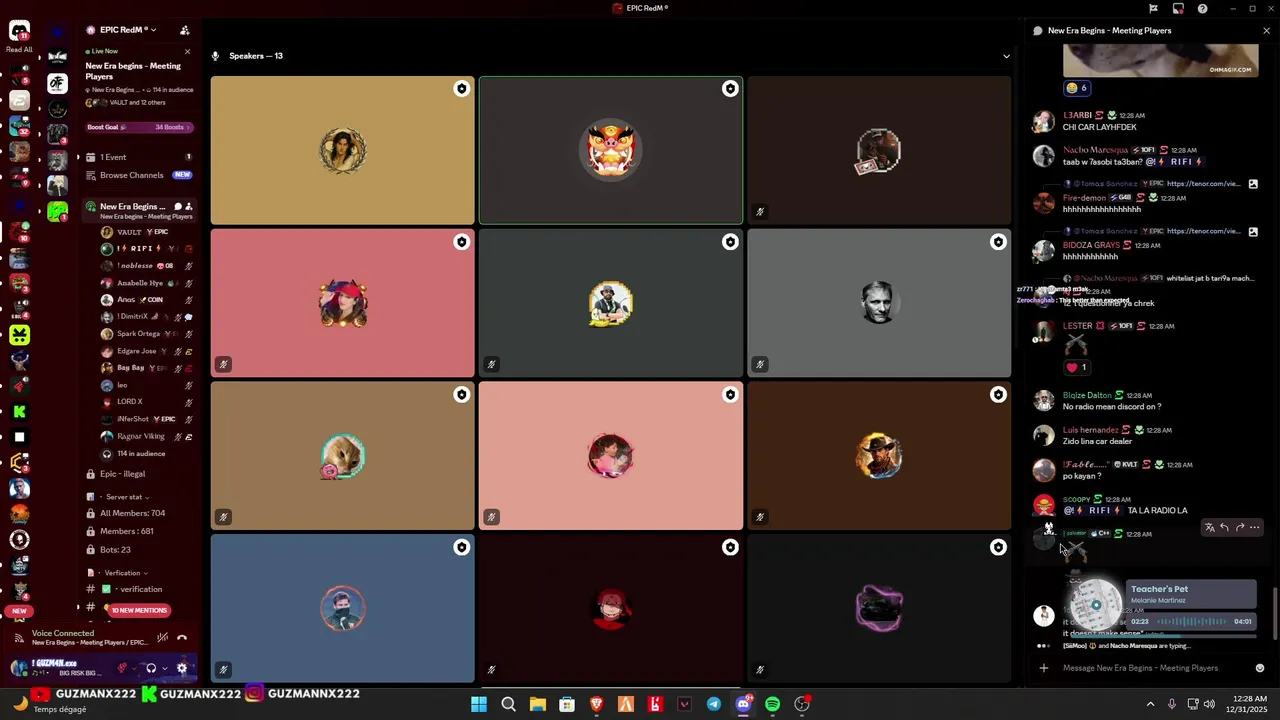Click username Blqize Dalton in chat
This screenshot has height=720, width=1280.
pyautogui.click(x=1087, y=395)
